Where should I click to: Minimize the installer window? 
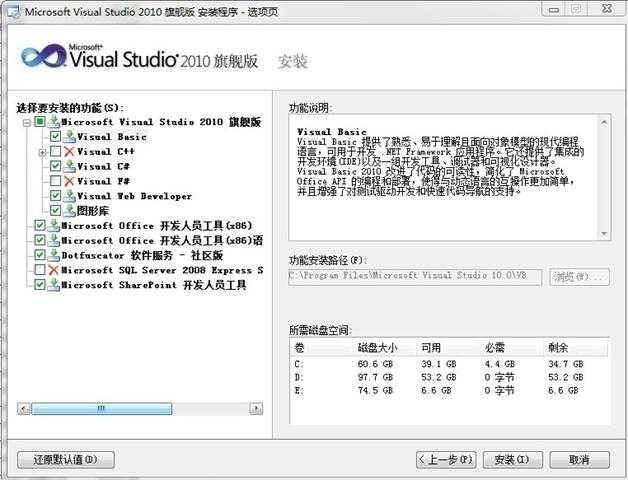click(x=554, y=10)
